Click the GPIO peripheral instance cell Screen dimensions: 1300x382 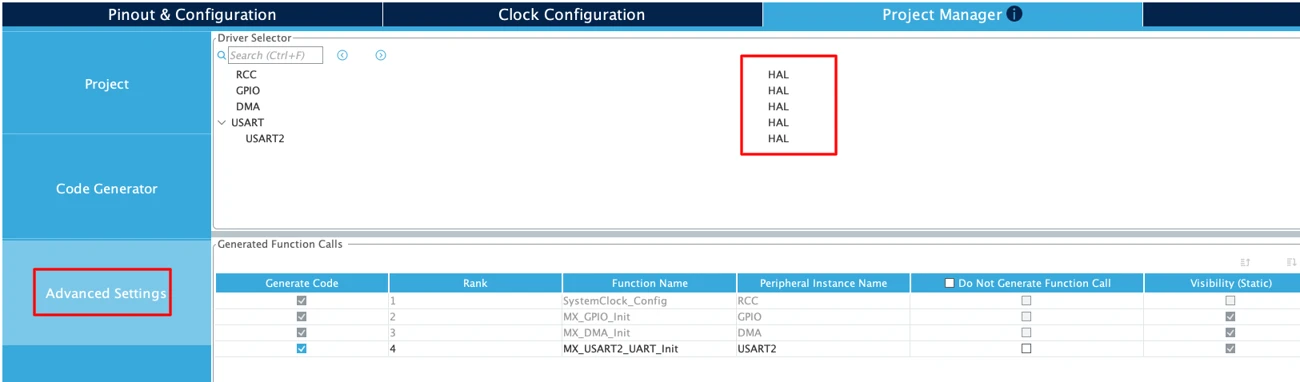[x=824, y=316]
